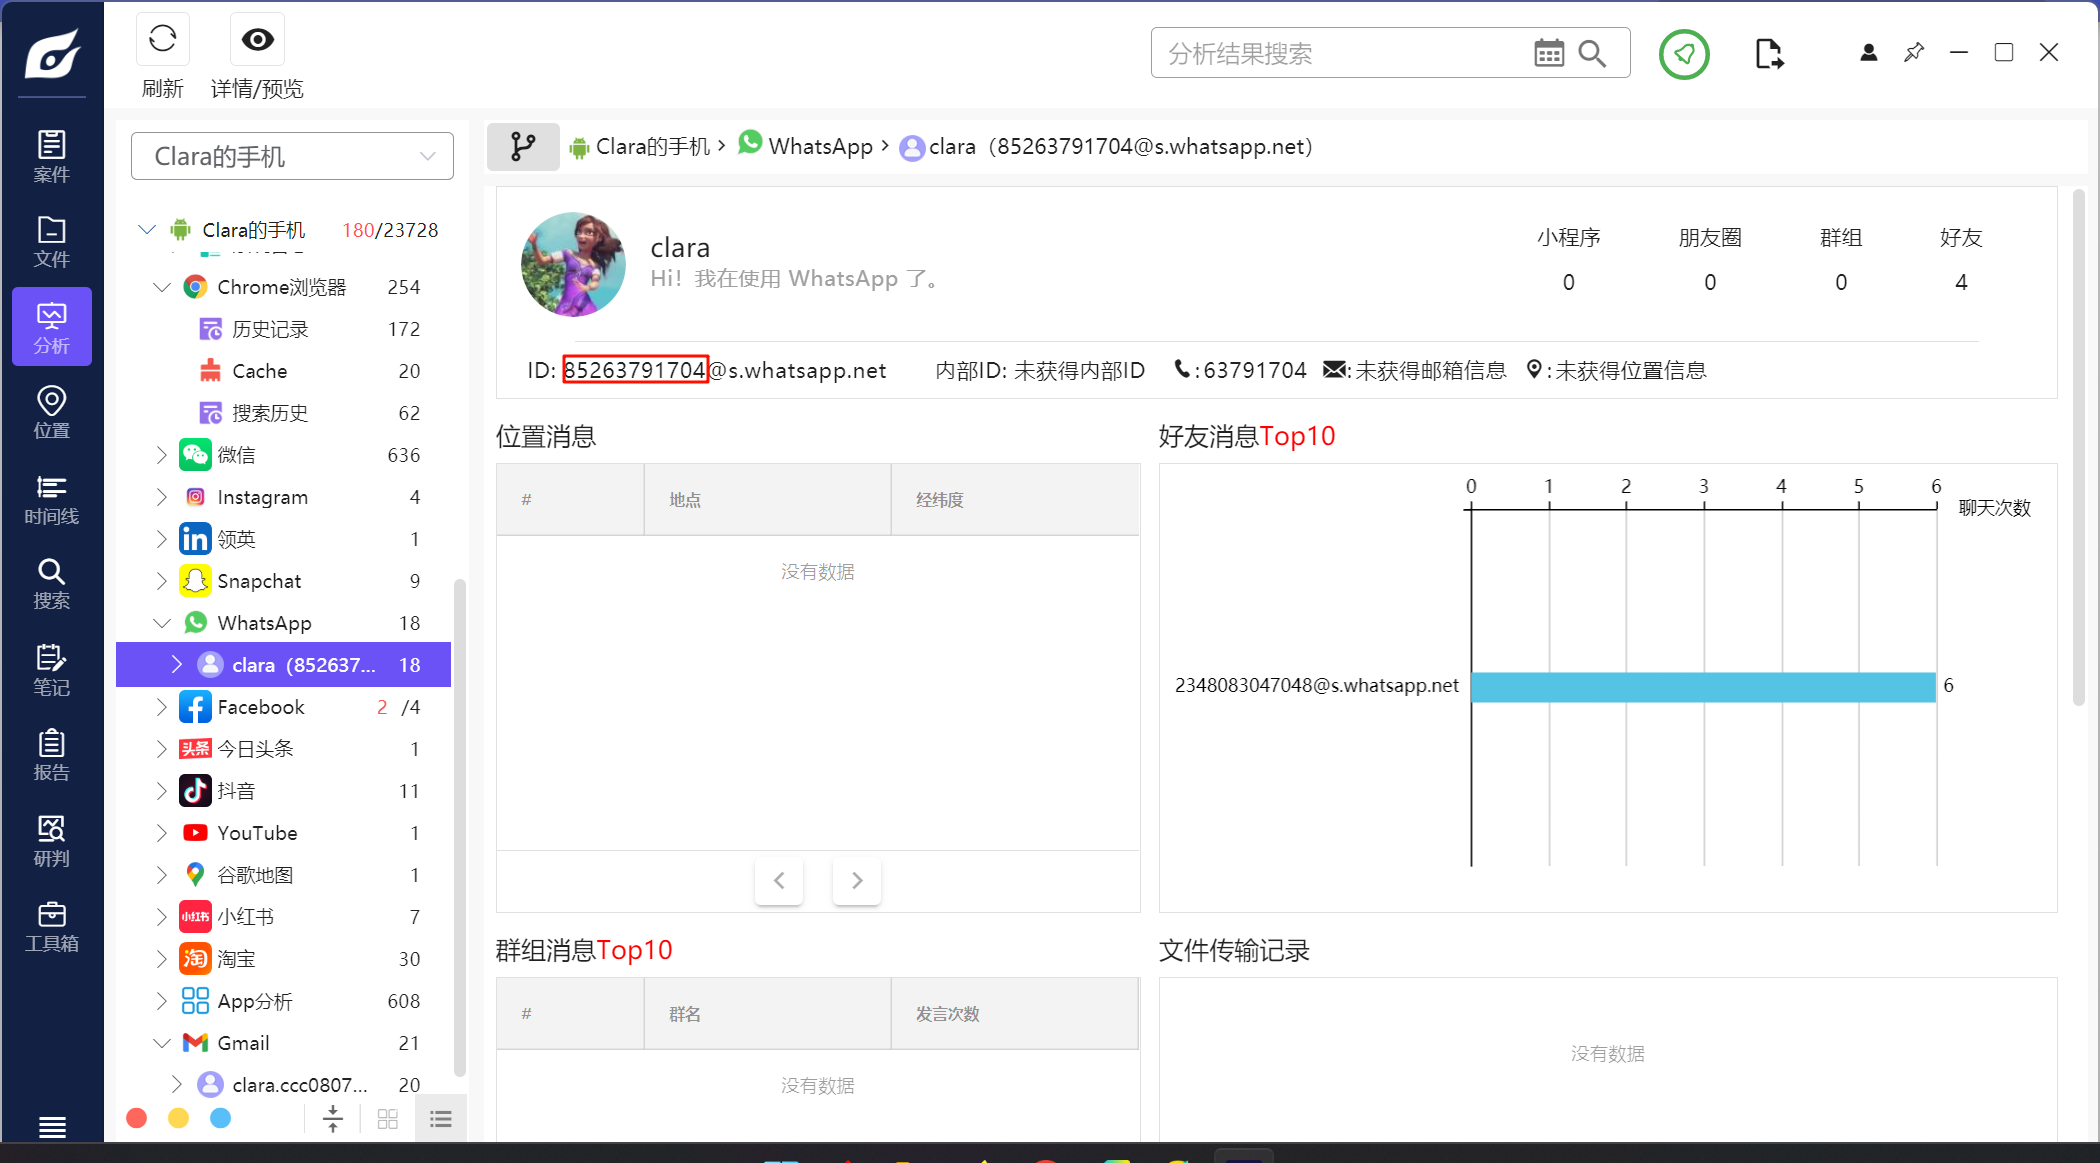This screenshot has width=2100, height=1163.
Task: Toggle the 详情/预览 eye preview button
Action: (x=257, y=40)
